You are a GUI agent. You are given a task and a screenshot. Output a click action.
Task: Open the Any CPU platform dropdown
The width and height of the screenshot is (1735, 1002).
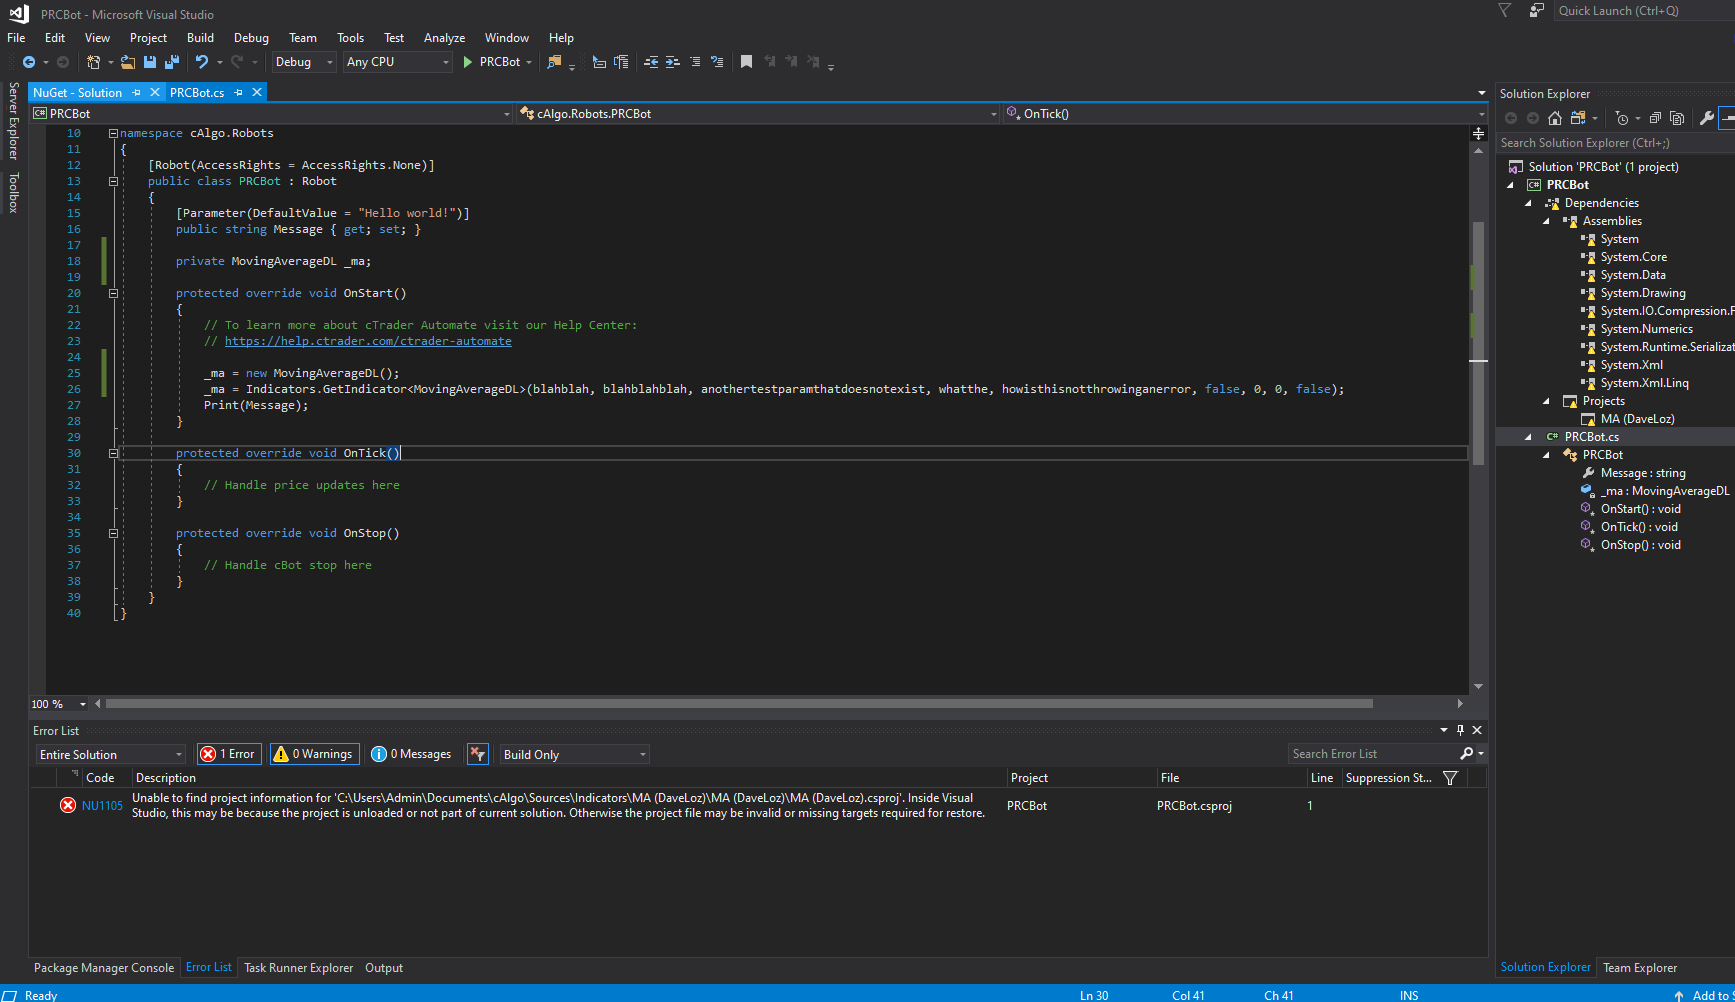point(398,62)
